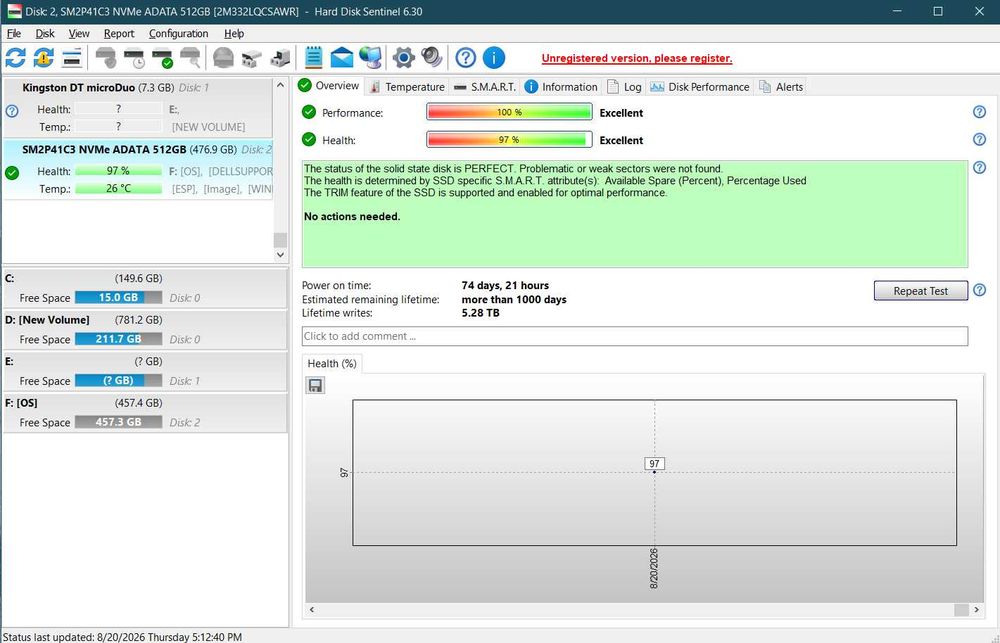Switch to the Disk Performance tab
Viewport: 1000px width, 643px height.
tap(700, 87)
